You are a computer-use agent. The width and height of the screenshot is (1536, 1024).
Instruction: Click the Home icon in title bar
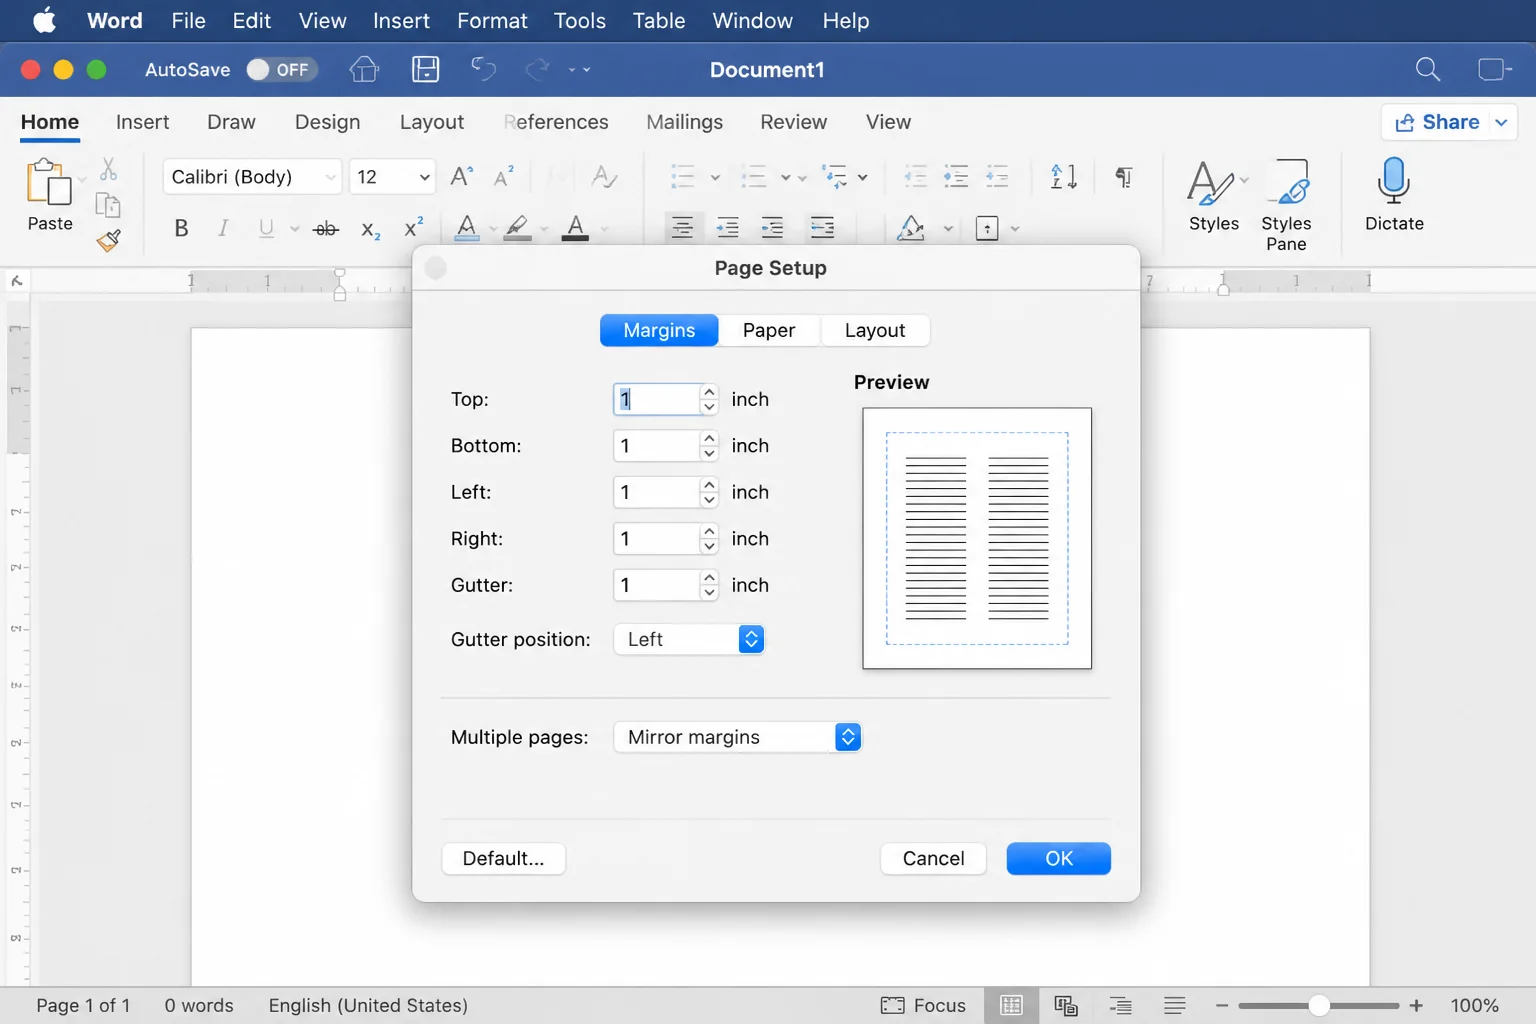point(364,69)
